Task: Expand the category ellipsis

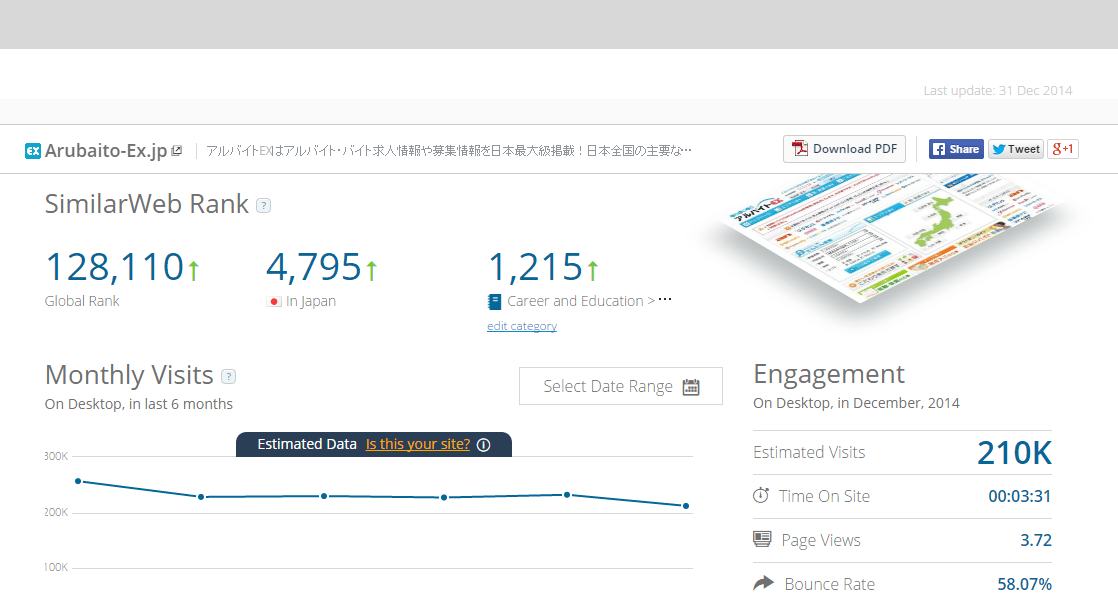Action: point(665,299)
